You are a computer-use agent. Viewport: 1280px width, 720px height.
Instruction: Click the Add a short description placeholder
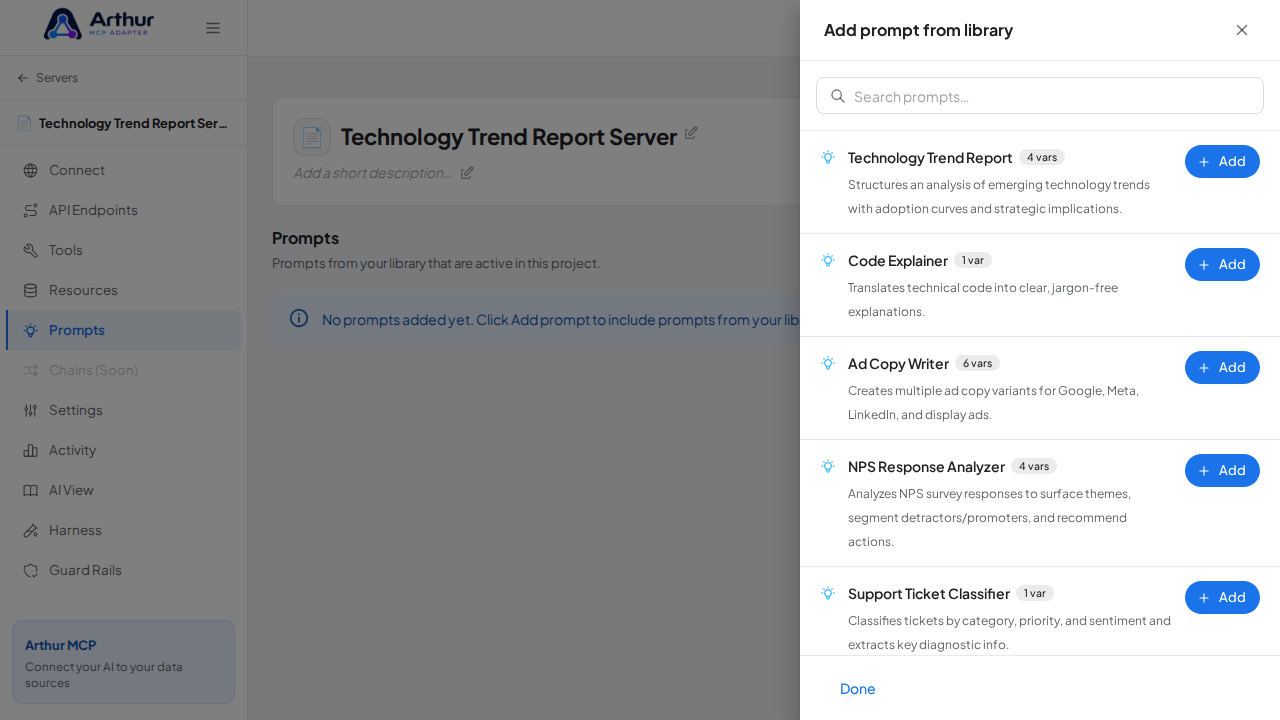pos(373,173)
